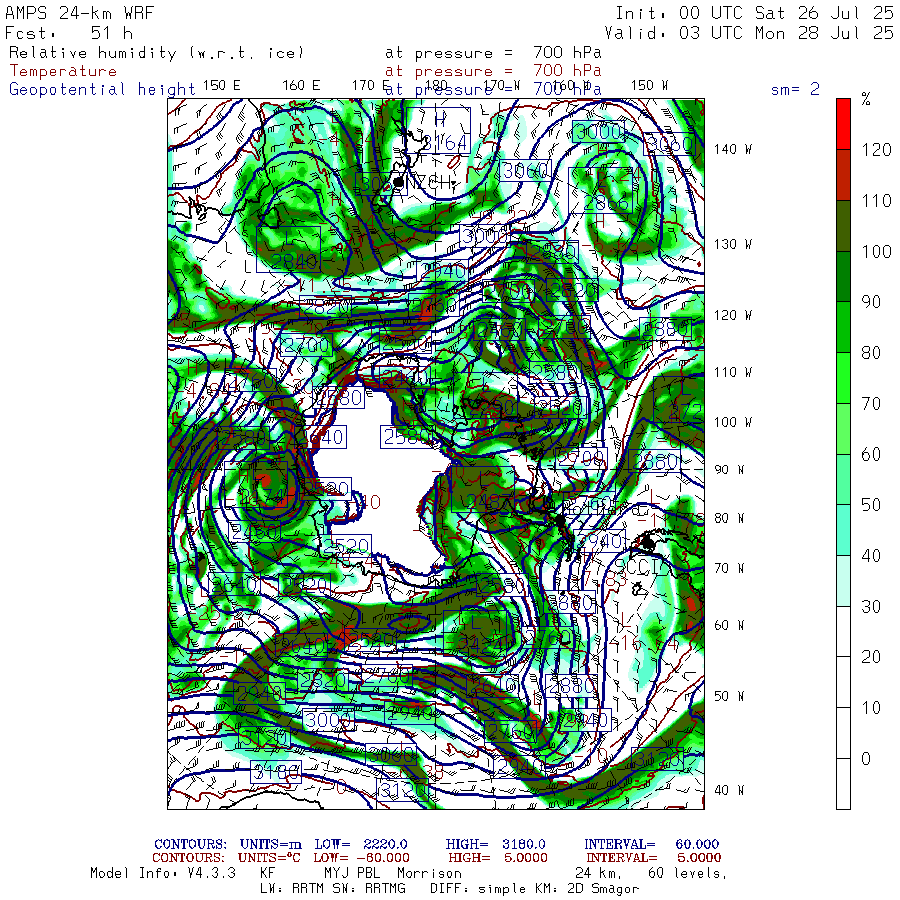
Task: Click the '2866' low label box
Action: [x=600, y=191]
